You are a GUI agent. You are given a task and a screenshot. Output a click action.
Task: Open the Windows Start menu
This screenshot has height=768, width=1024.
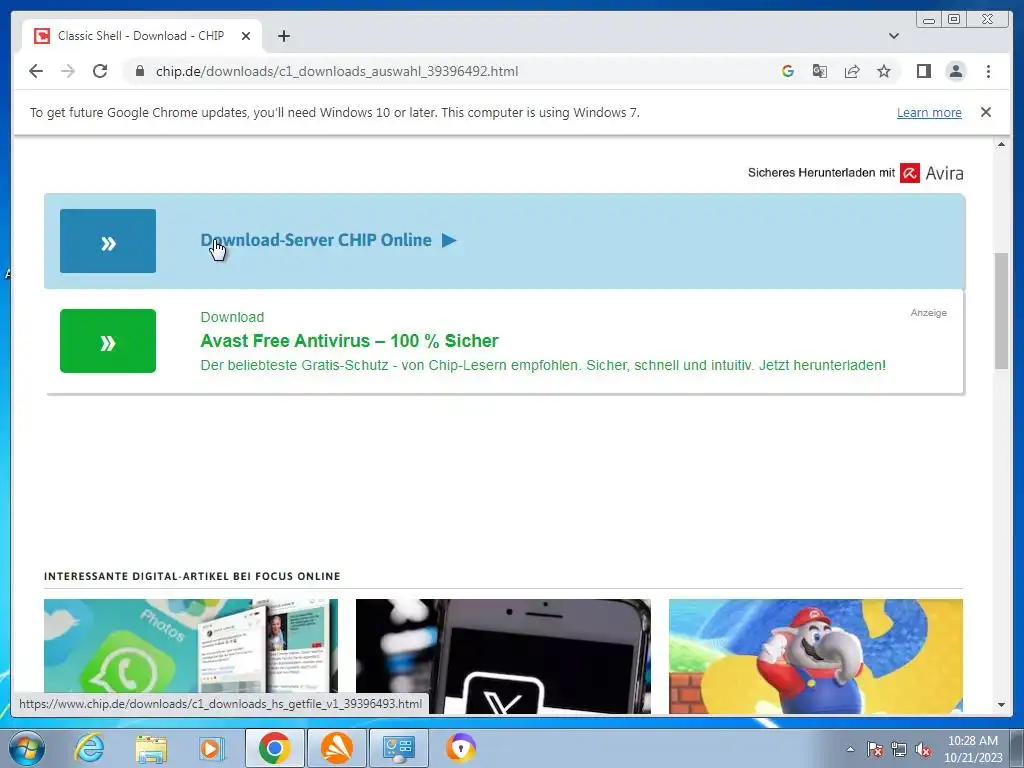click(x=27, y=748)
